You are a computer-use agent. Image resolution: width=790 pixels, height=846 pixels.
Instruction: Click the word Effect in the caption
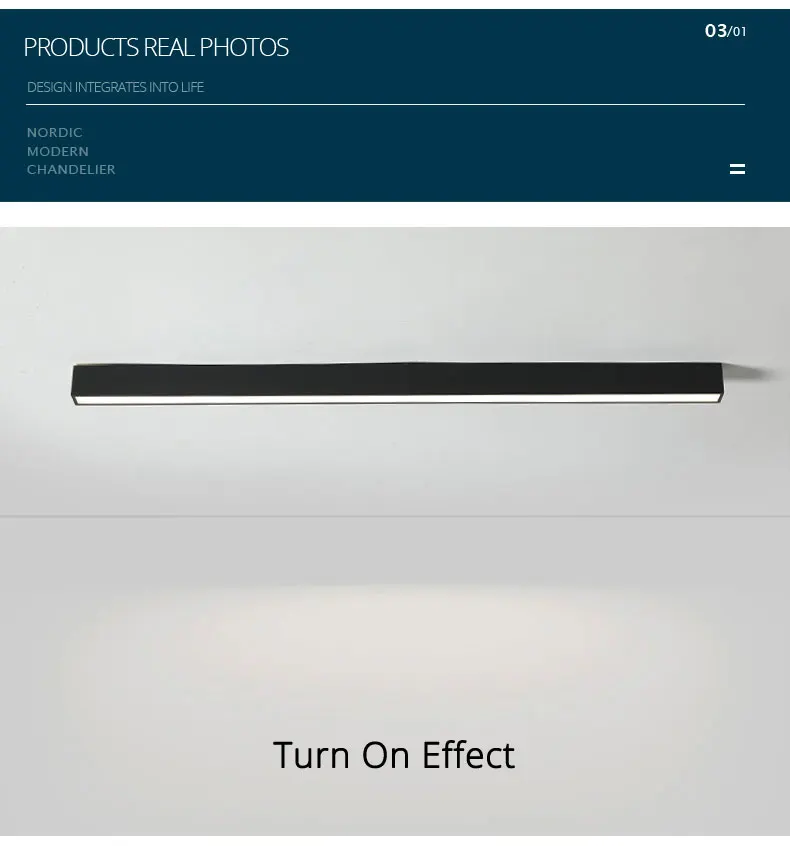pyautogui.click(x=468, y=755)
